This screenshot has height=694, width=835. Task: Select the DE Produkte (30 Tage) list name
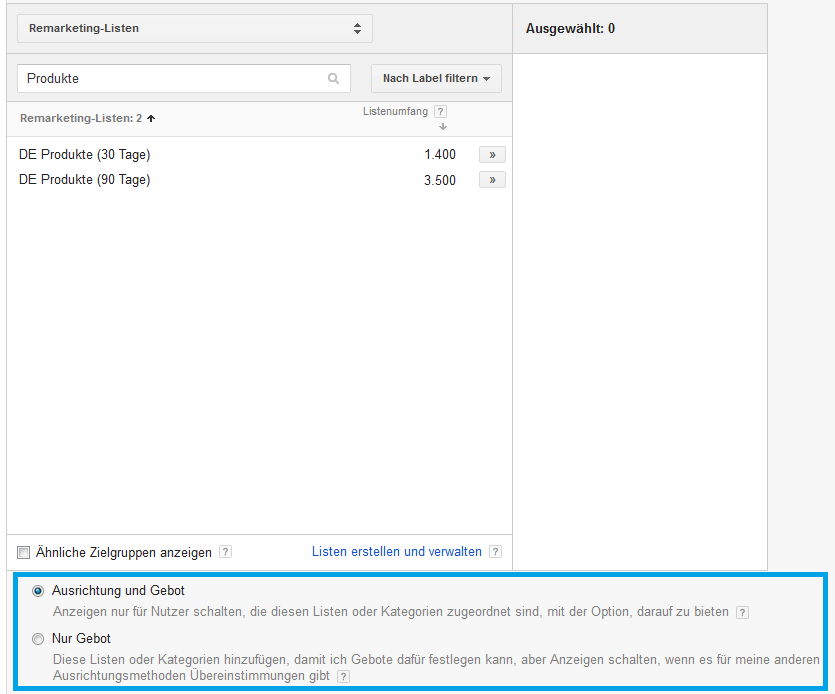(x=85, y=155)
